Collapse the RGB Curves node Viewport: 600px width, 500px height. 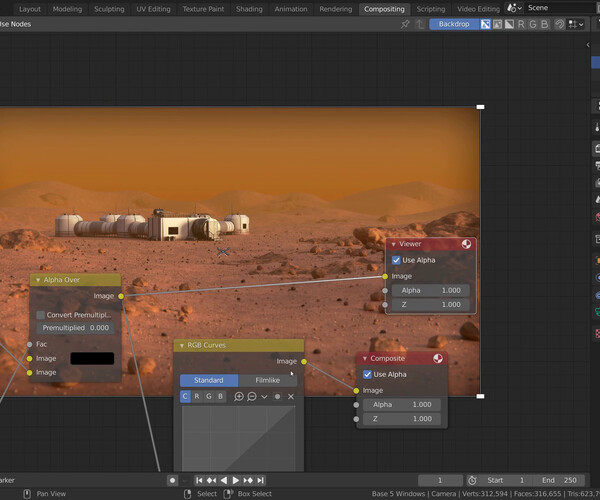pos(182,345)
